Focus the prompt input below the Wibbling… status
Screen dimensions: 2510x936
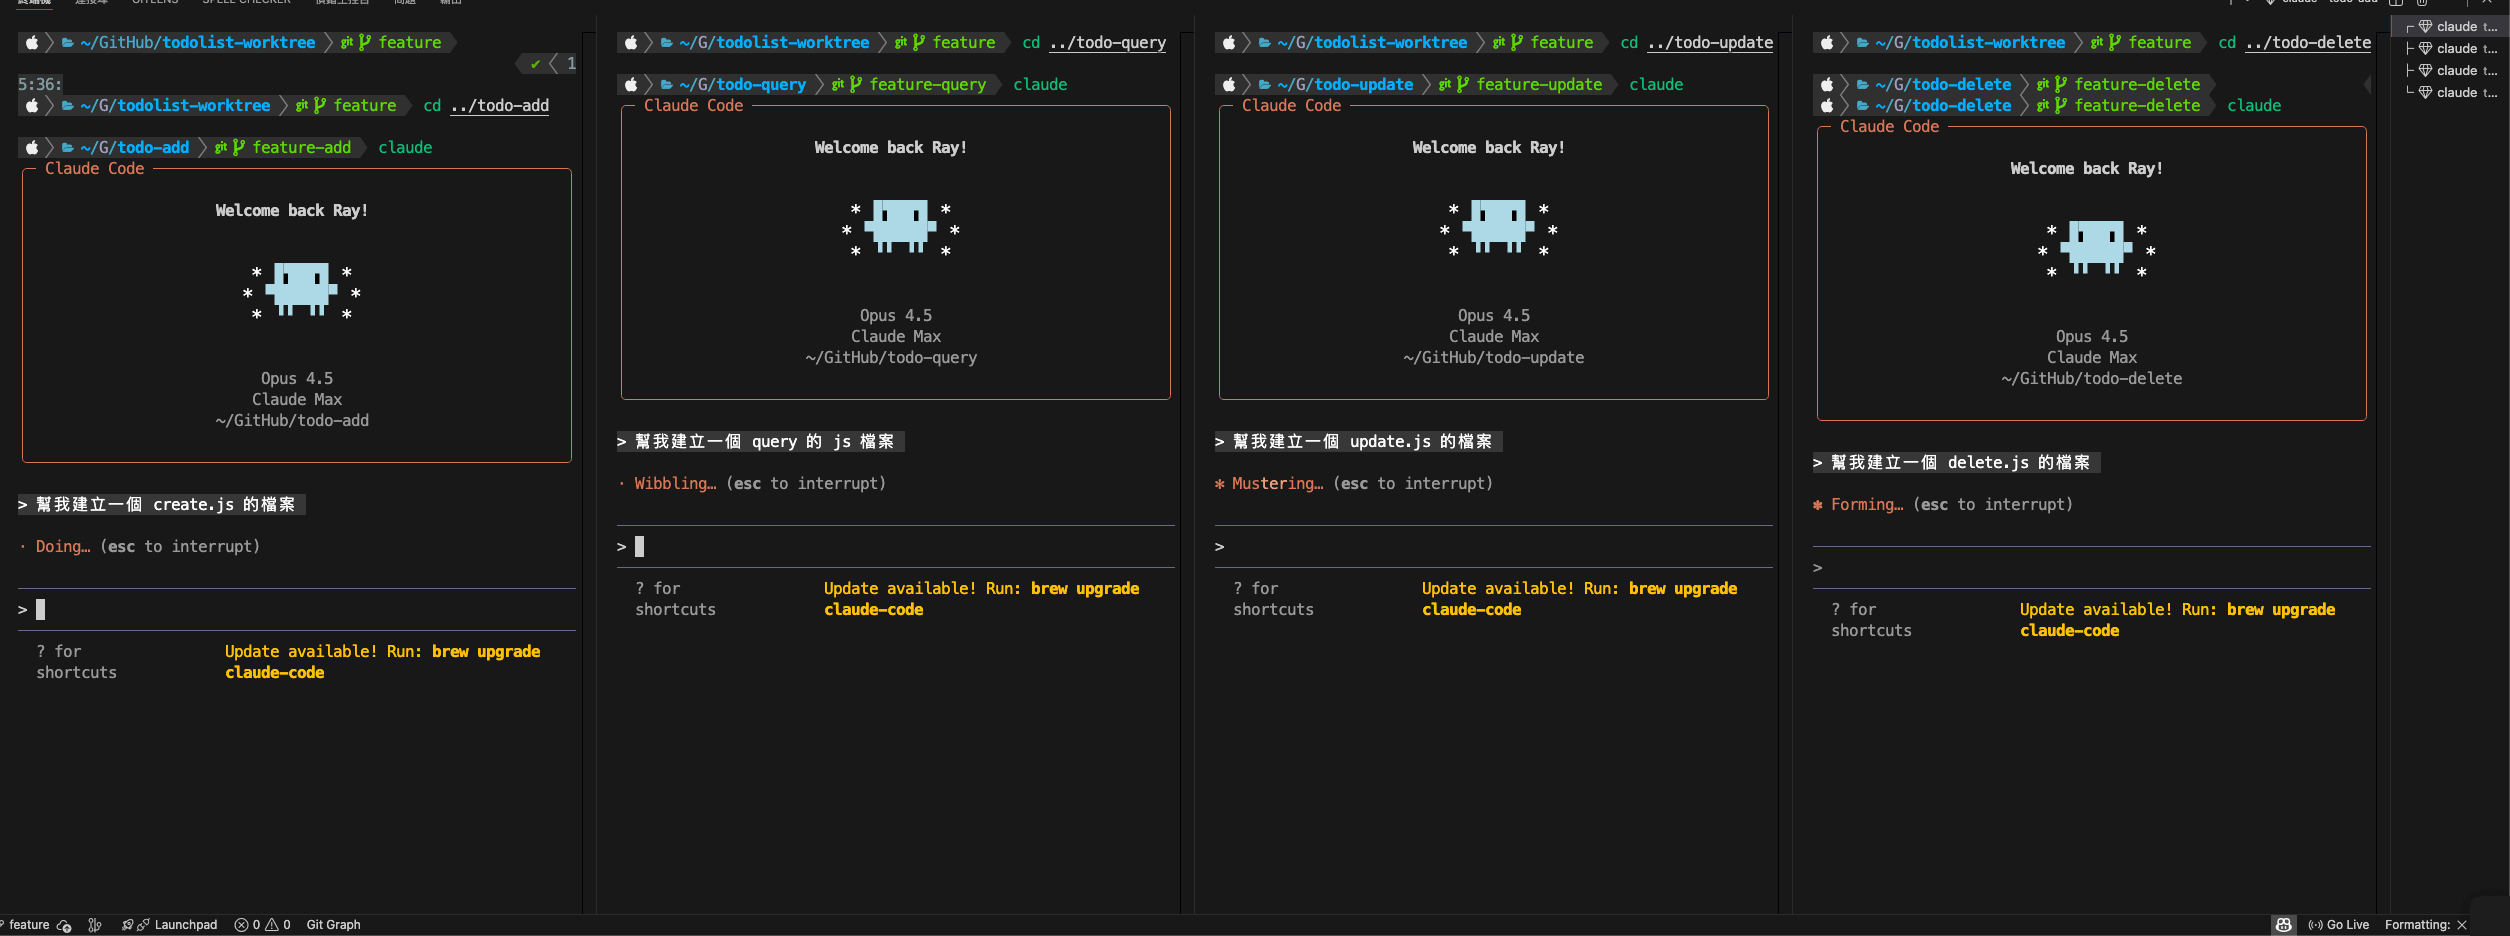tap(895, 546)
